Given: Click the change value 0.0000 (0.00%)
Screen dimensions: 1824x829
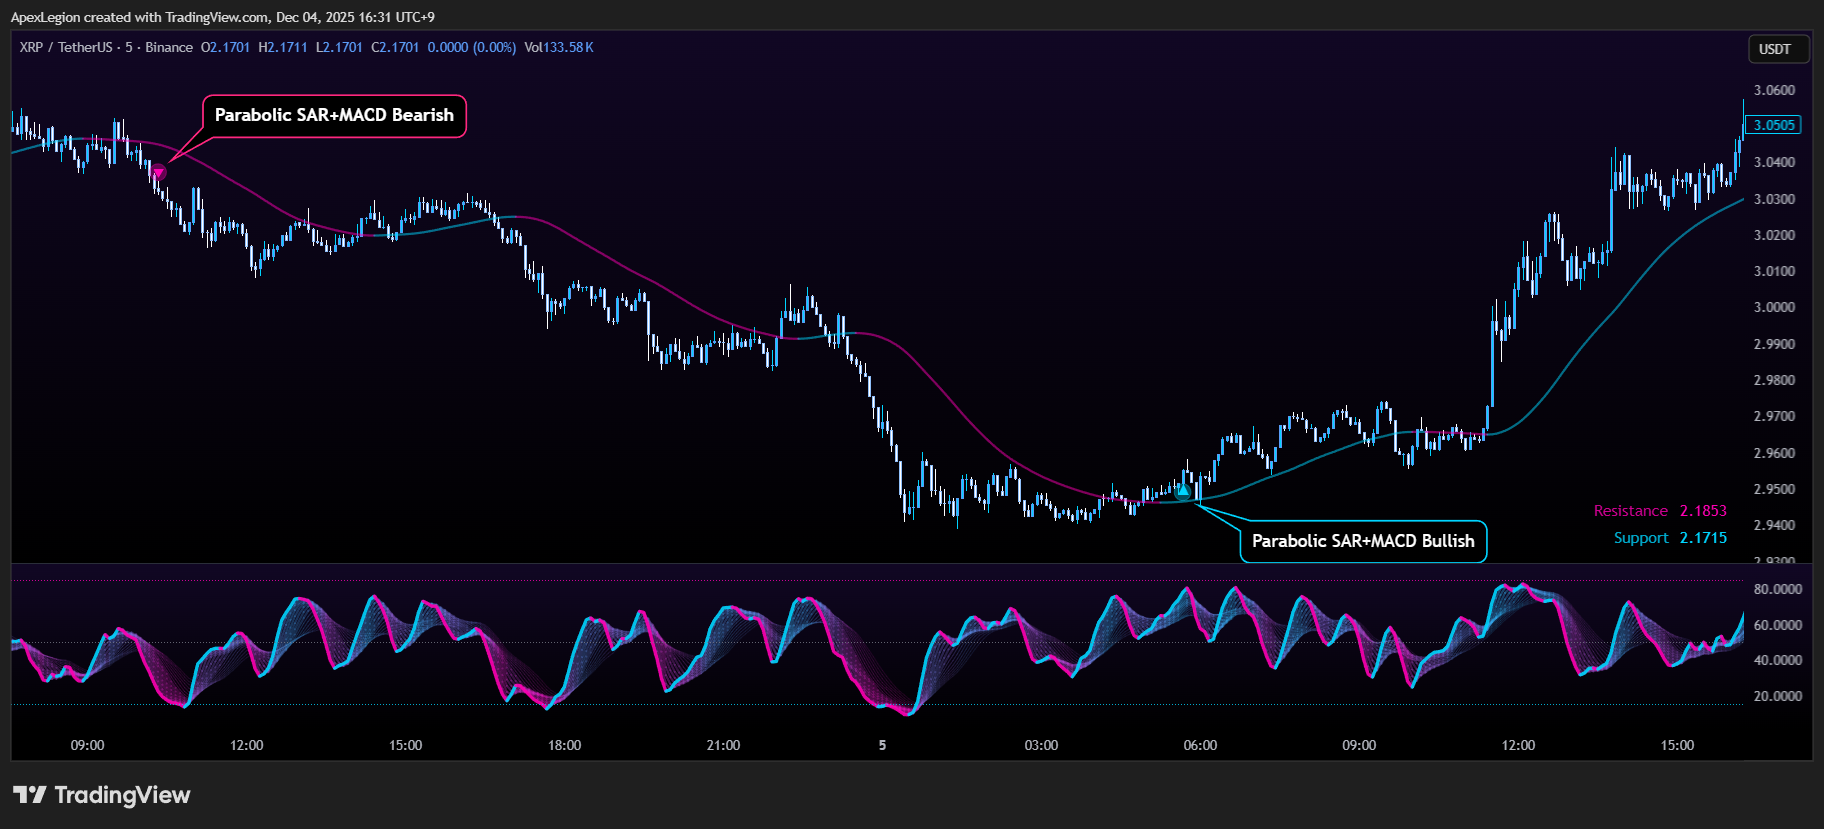Looking at the screenshot, I should [472, 47].
